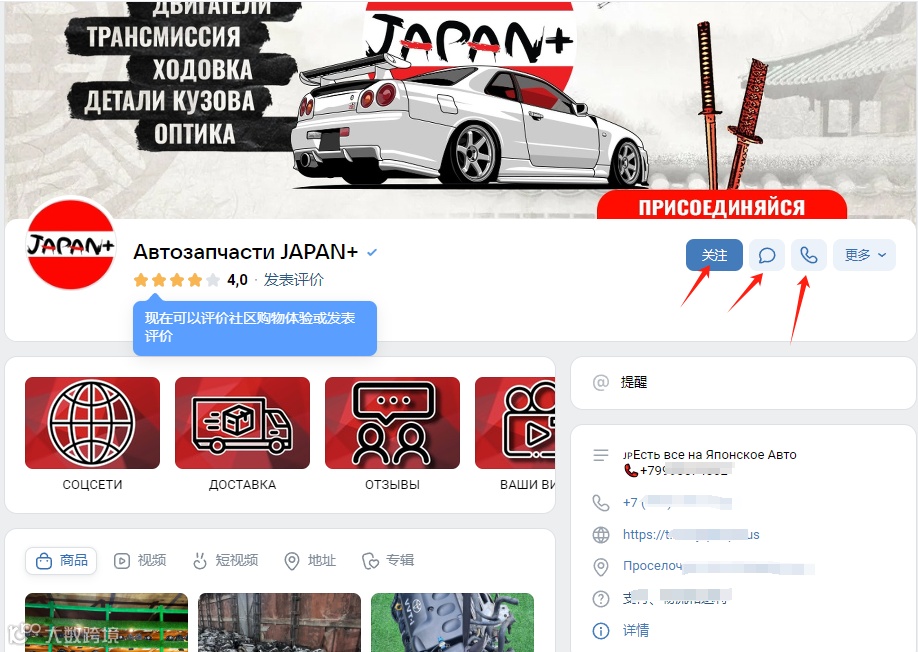This screenshot has height=652, width=918.
Task: Open the third product thumbnail of Toyota engine
Action: 453,622
